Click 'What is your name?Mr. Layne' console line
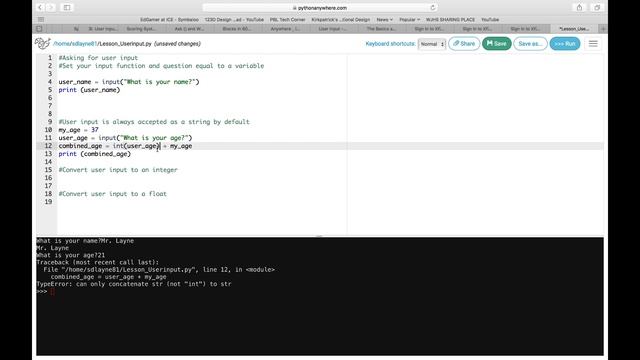 click(85, 241)
